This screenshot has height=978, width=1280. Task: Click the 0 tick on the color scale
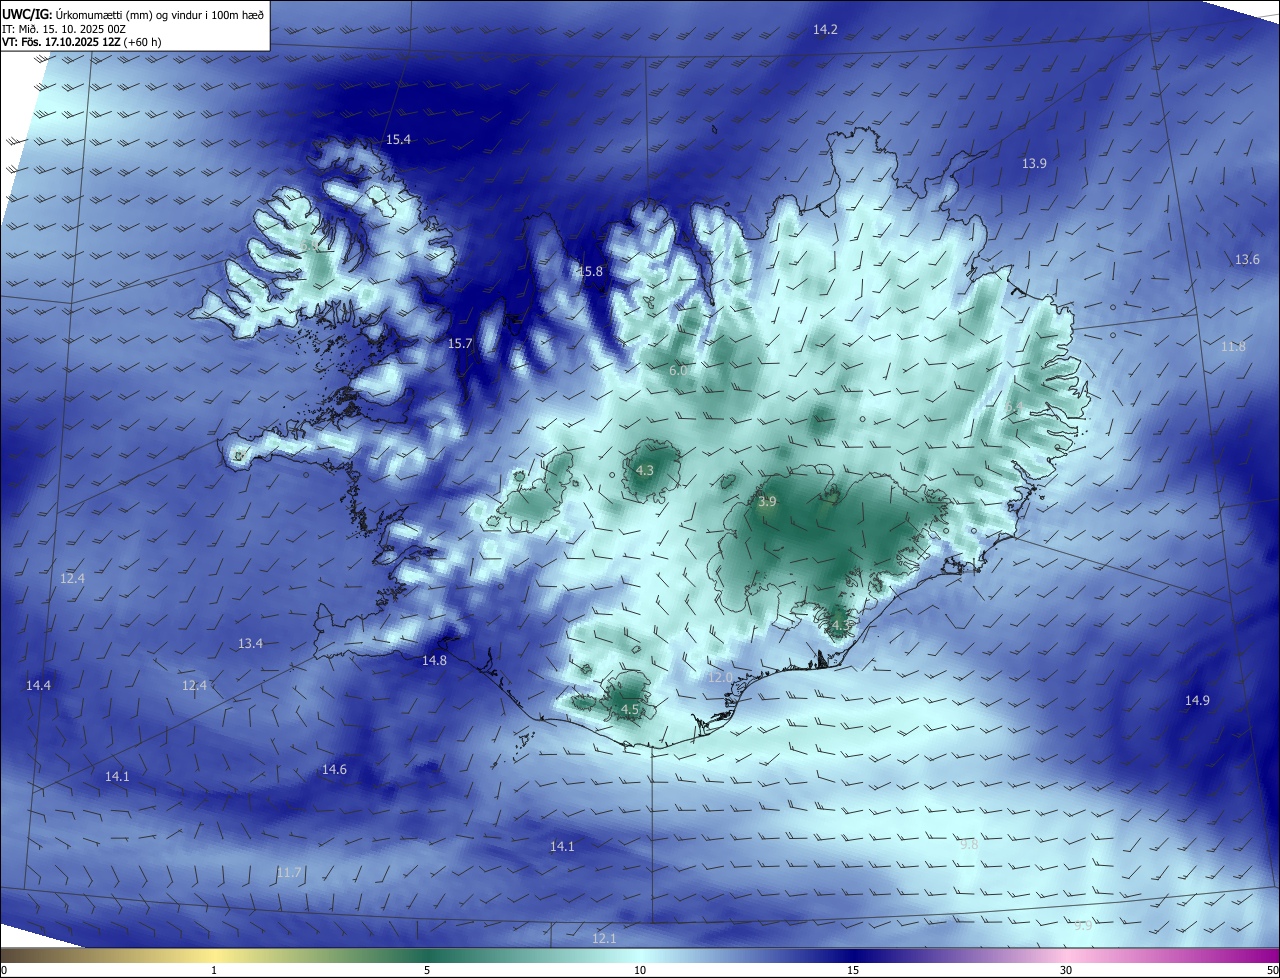point(3,970)
